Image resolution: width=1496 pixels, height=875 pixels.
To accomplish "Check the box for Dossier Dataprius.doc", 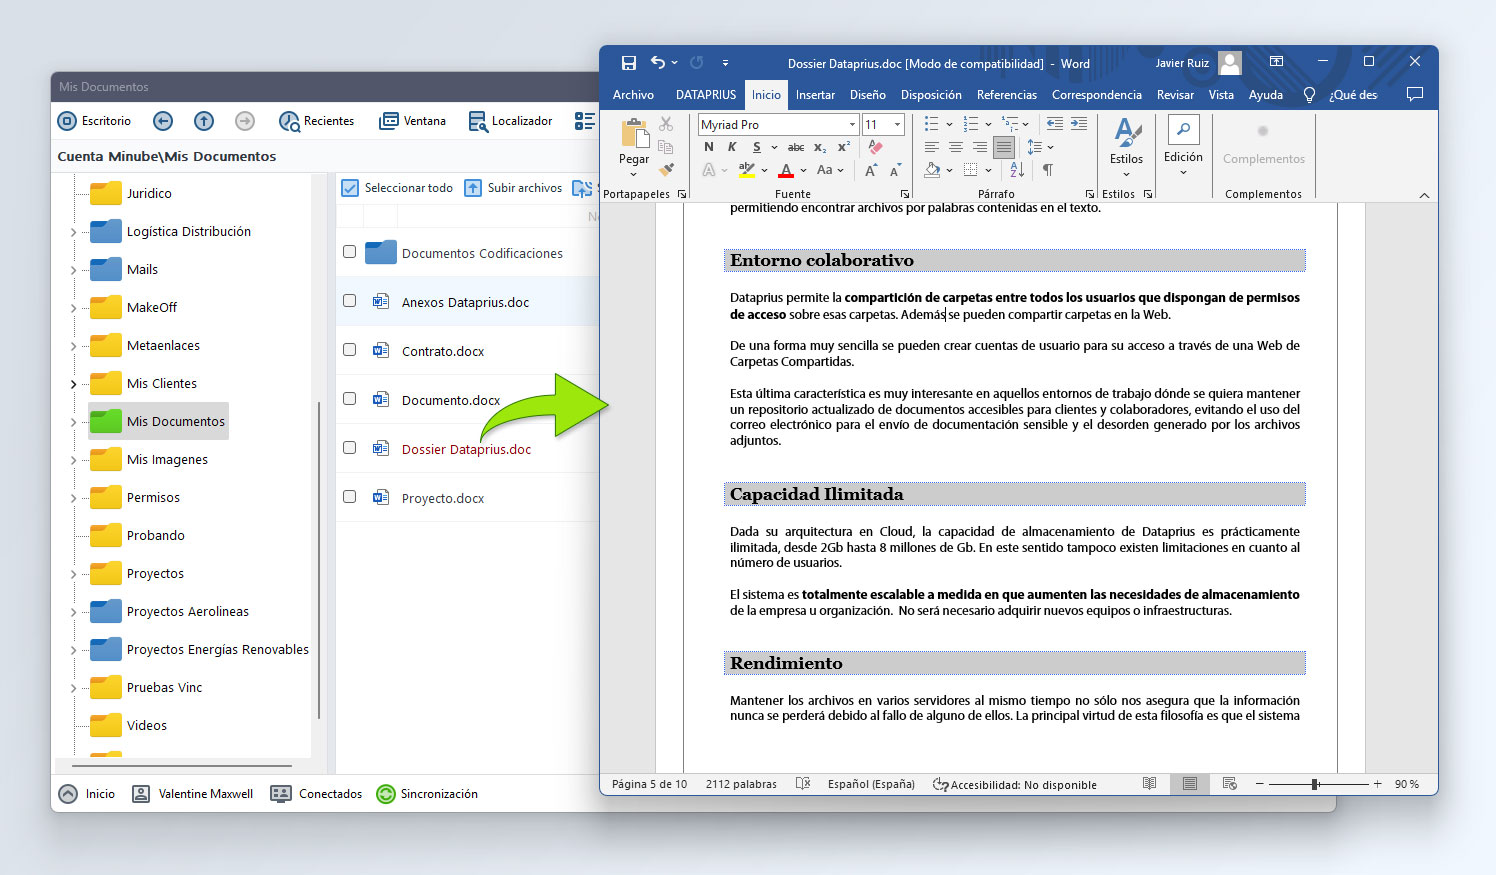I will pyautogui.click(x=349, y=448).
